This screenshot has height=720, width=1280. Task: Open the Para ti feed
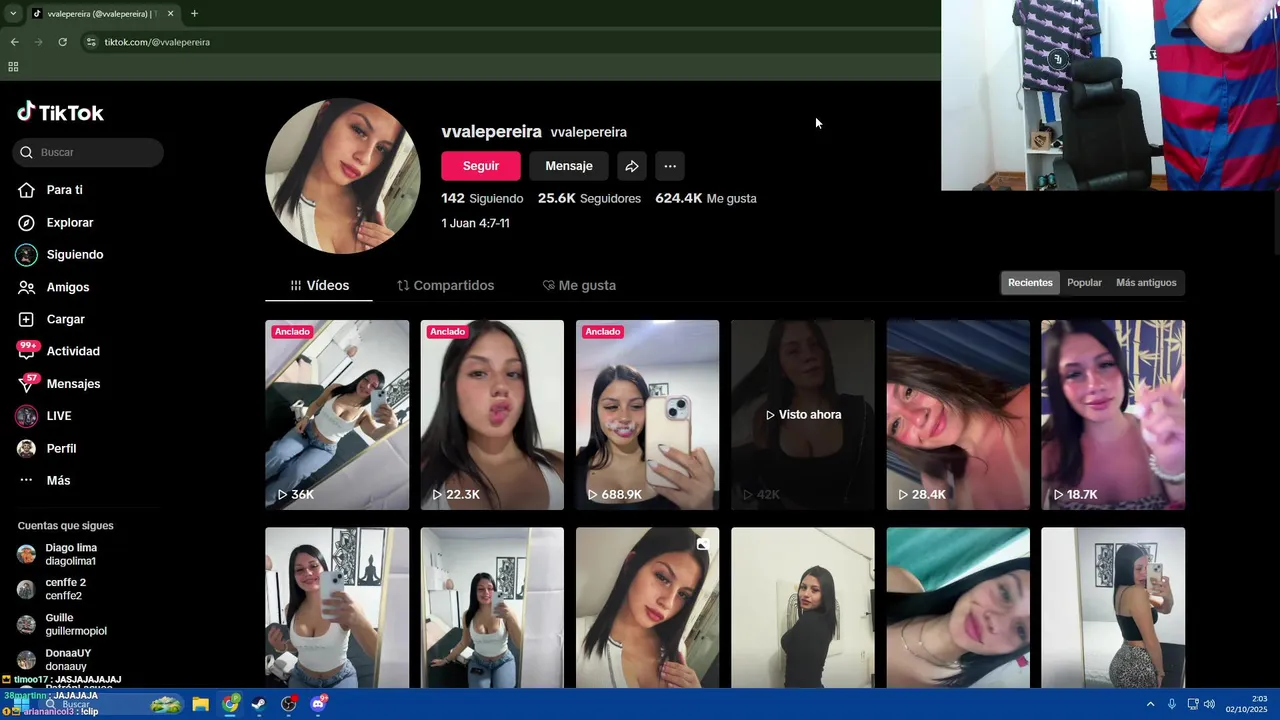coord(50,190)
